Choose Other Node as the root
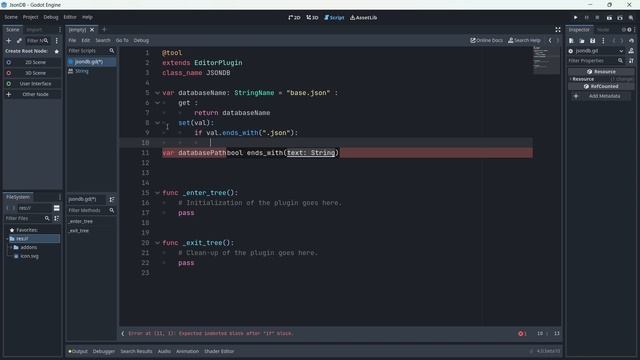Image resolution: width=640 pixels, height=360 pixels. click(x=32, y=94)
